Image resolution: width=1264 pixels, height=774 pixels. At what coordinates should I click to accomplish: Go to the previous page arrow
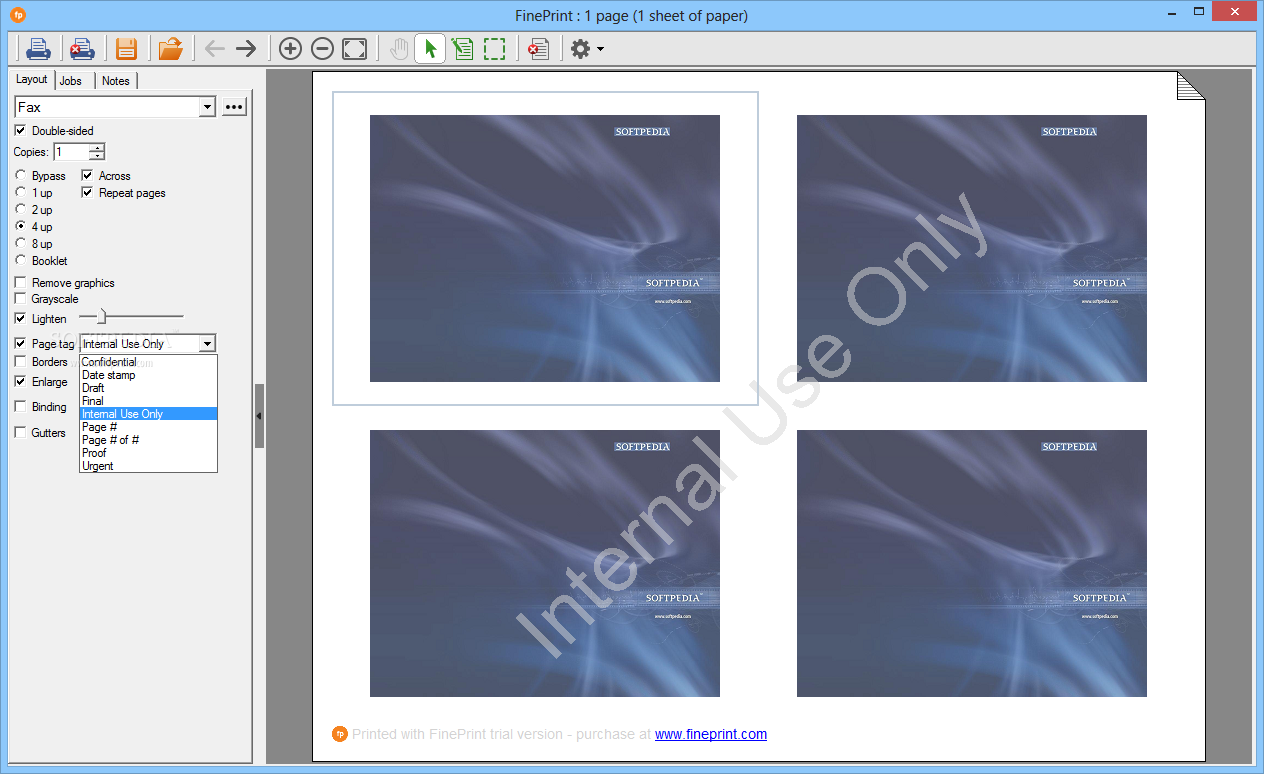[x=214, y=48]
